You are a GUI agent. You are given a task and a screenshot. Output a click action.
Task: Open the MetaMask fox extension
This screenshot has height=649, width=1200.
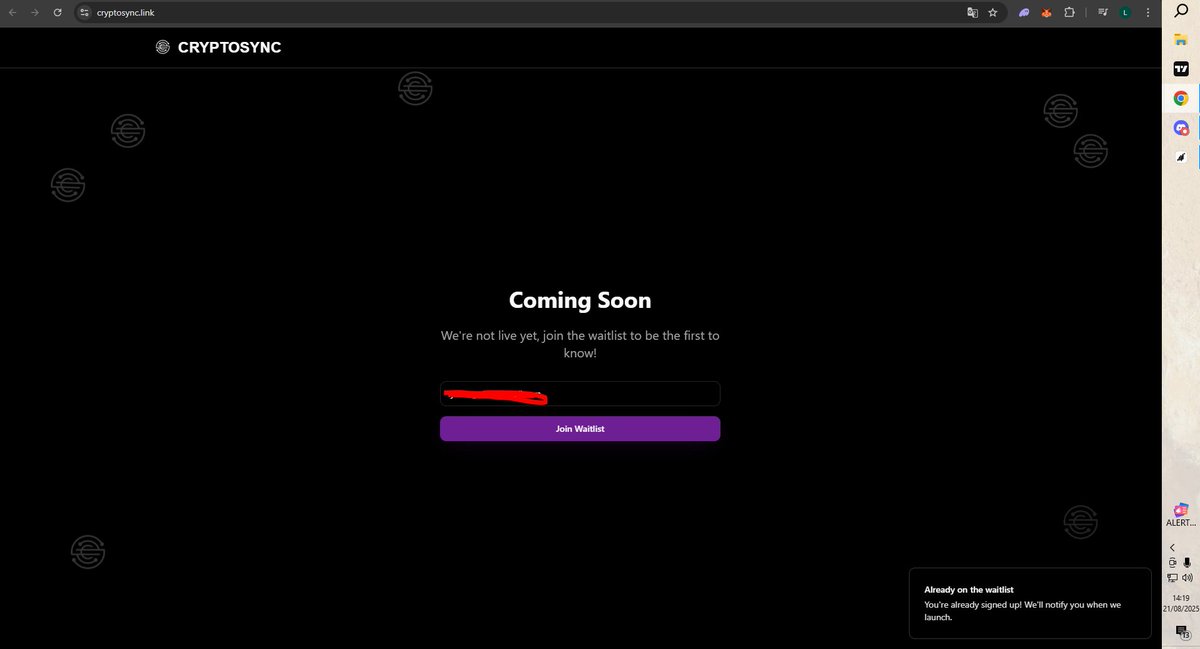(x=1047, y=13)
